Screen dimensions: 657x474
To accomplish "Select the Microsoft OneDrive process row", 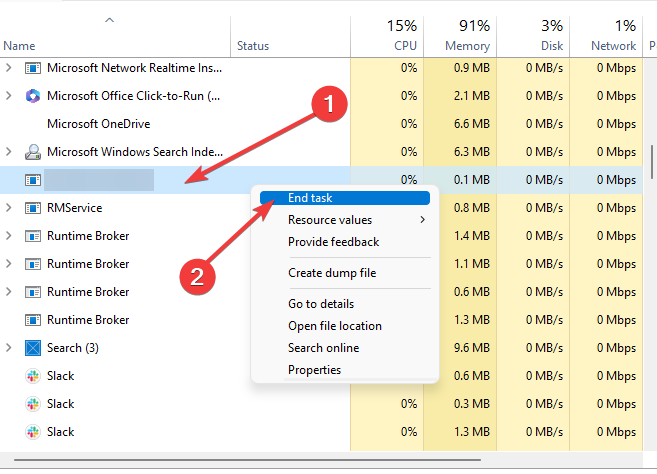I will [x=321, y=124].
